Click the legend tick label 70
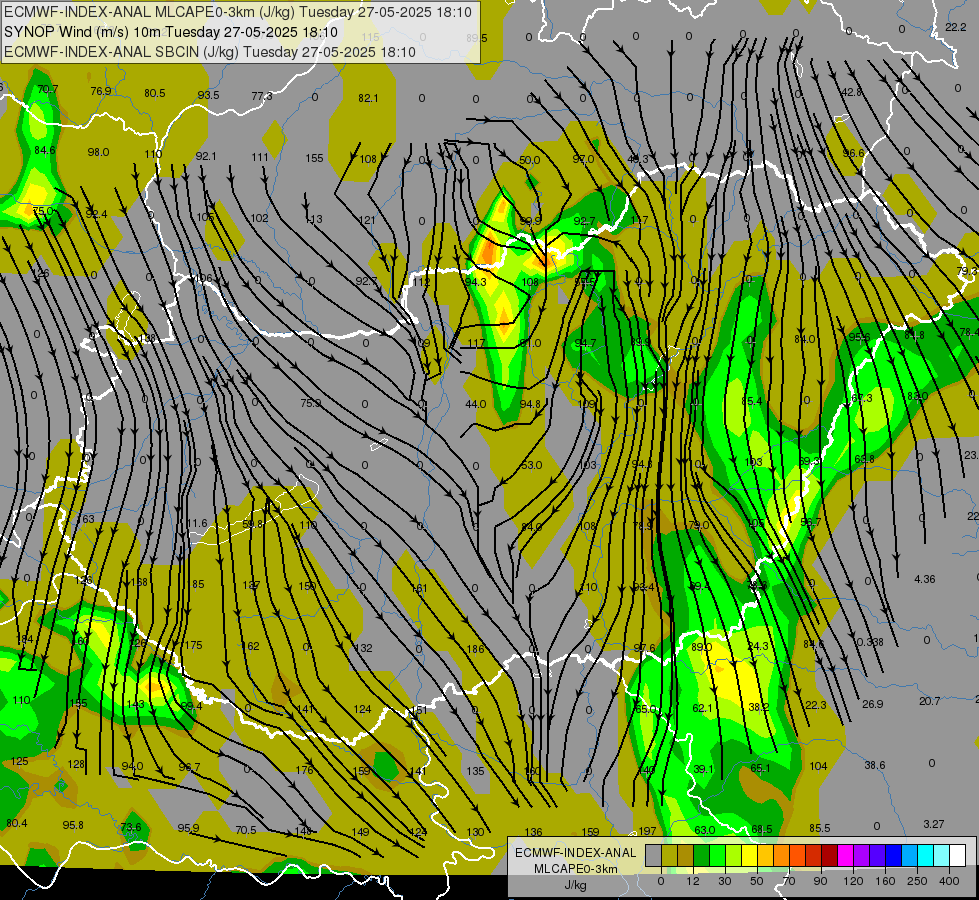 pyautogui.click(x=789, y=881)
